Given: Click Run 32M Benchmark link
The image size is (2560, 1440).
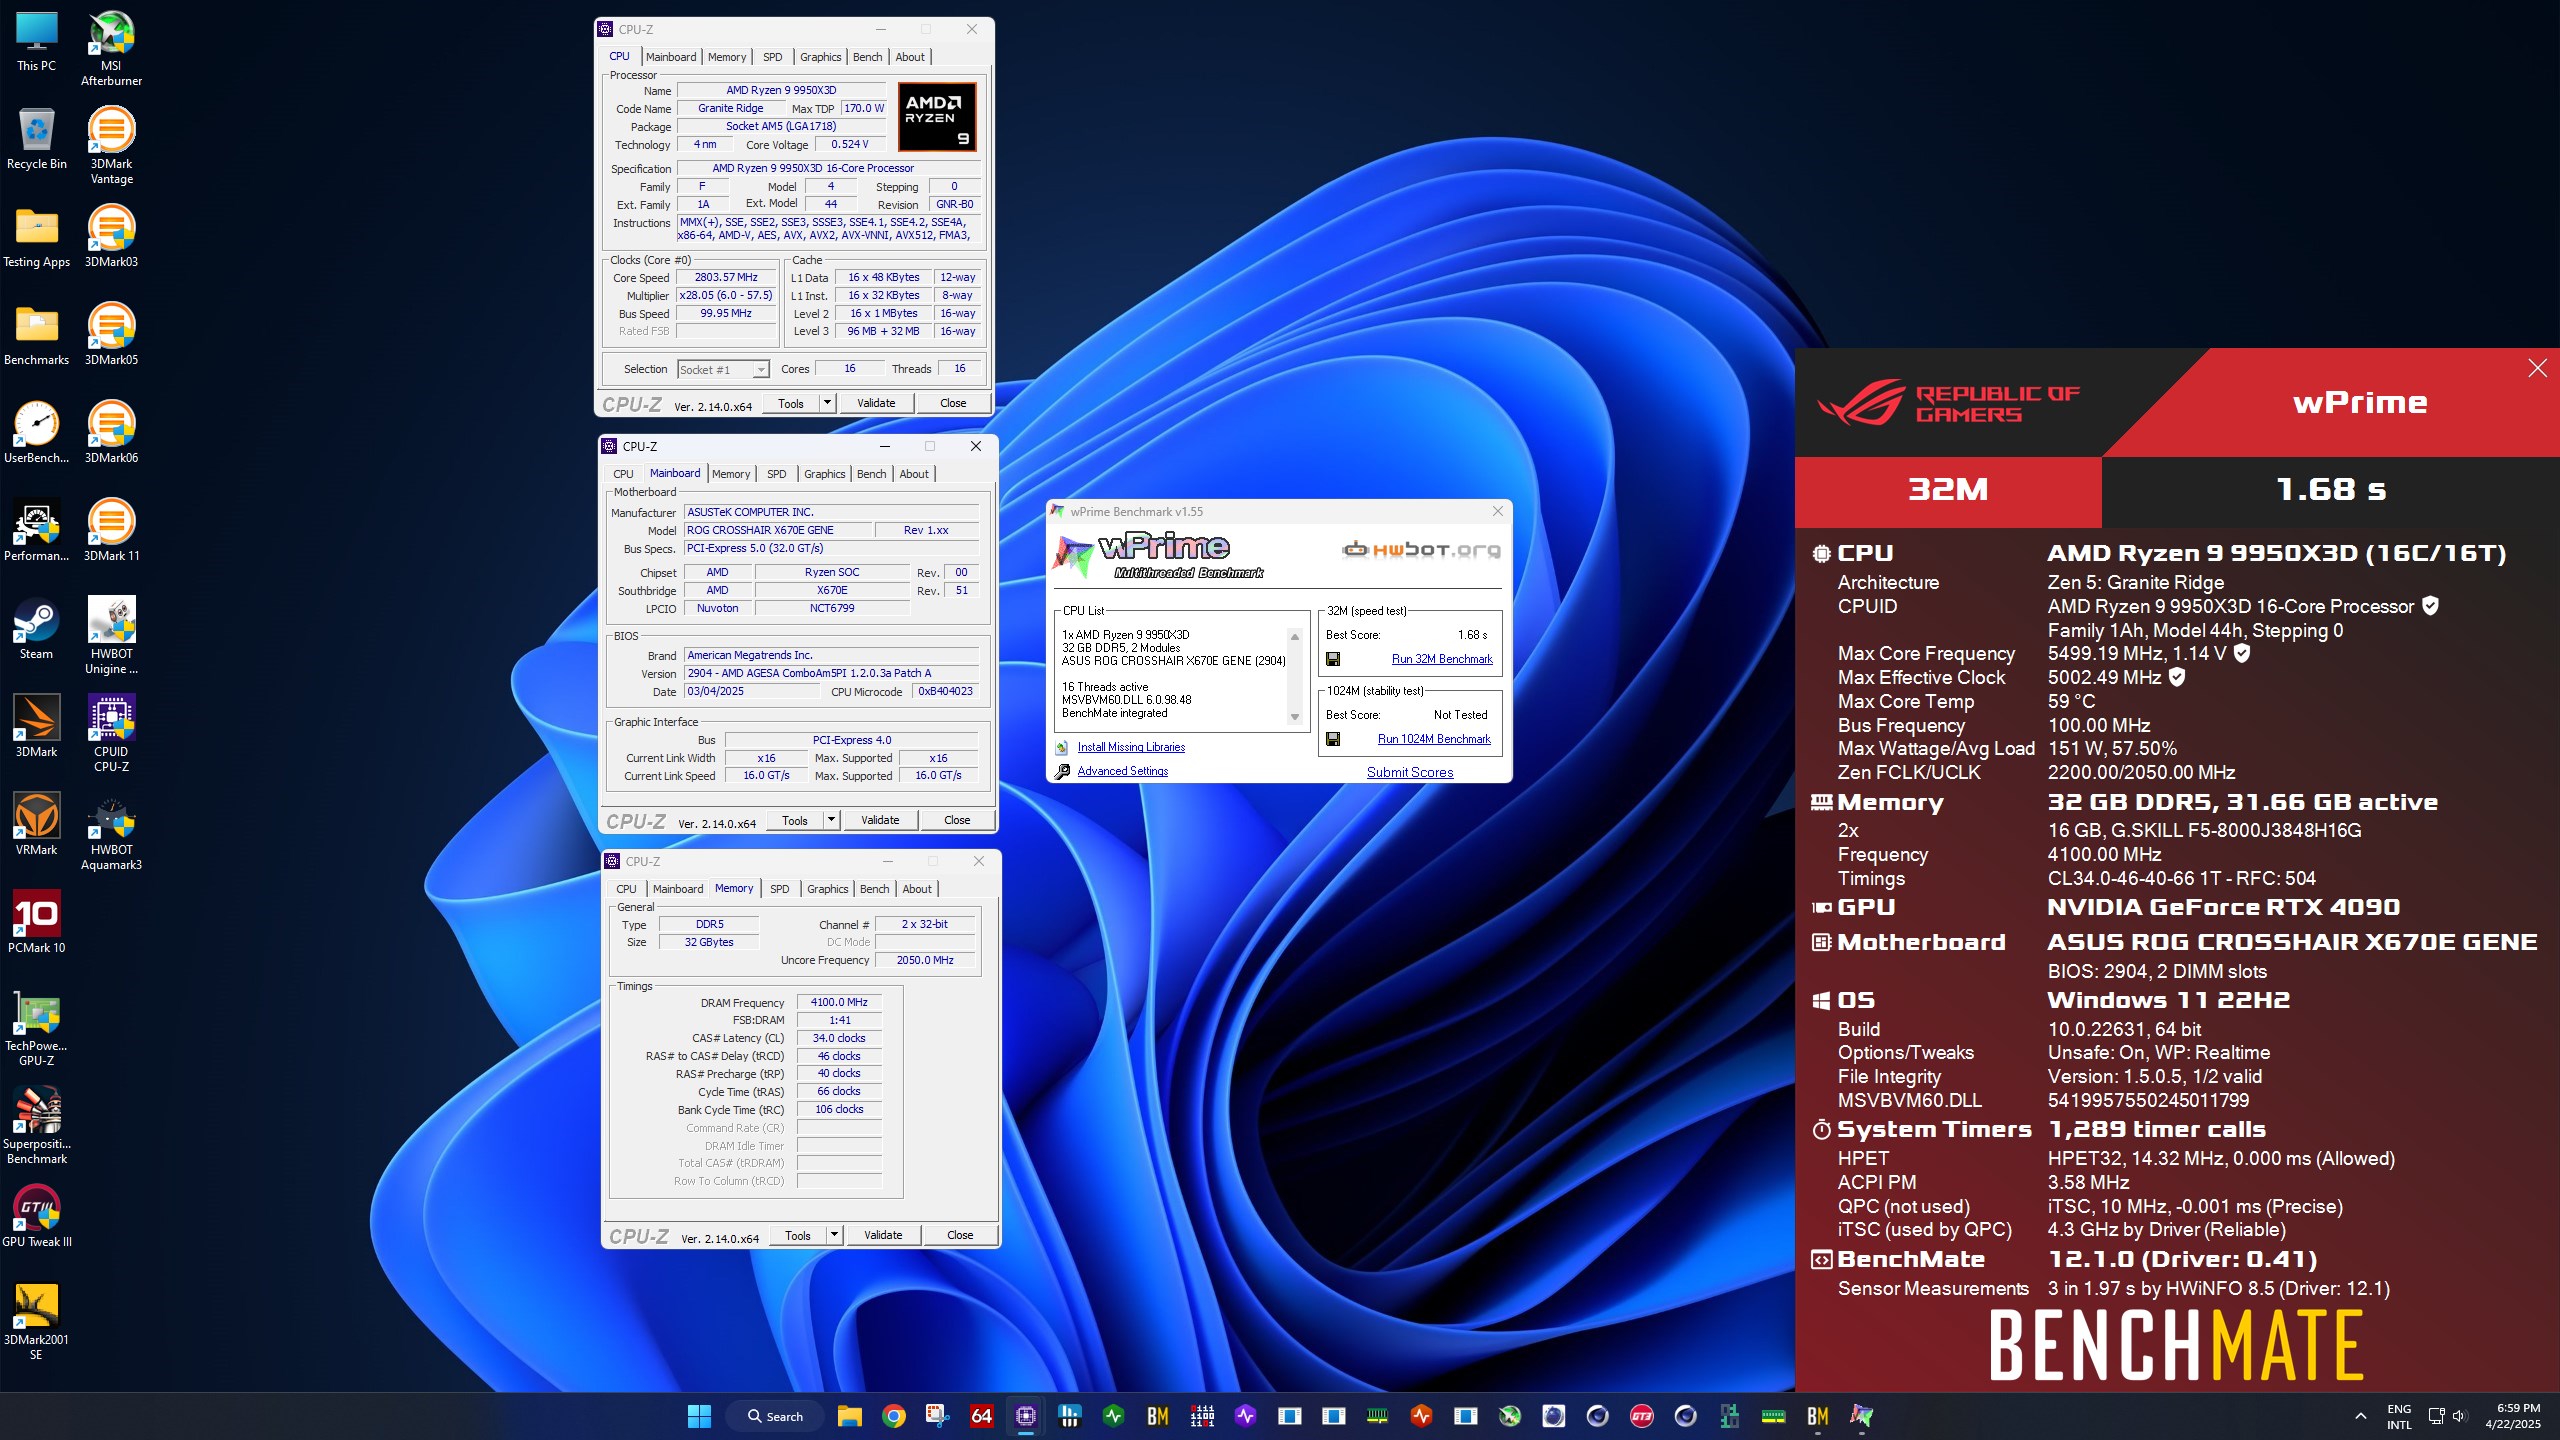Looking at the screenshot, I should click(1442, 660).
